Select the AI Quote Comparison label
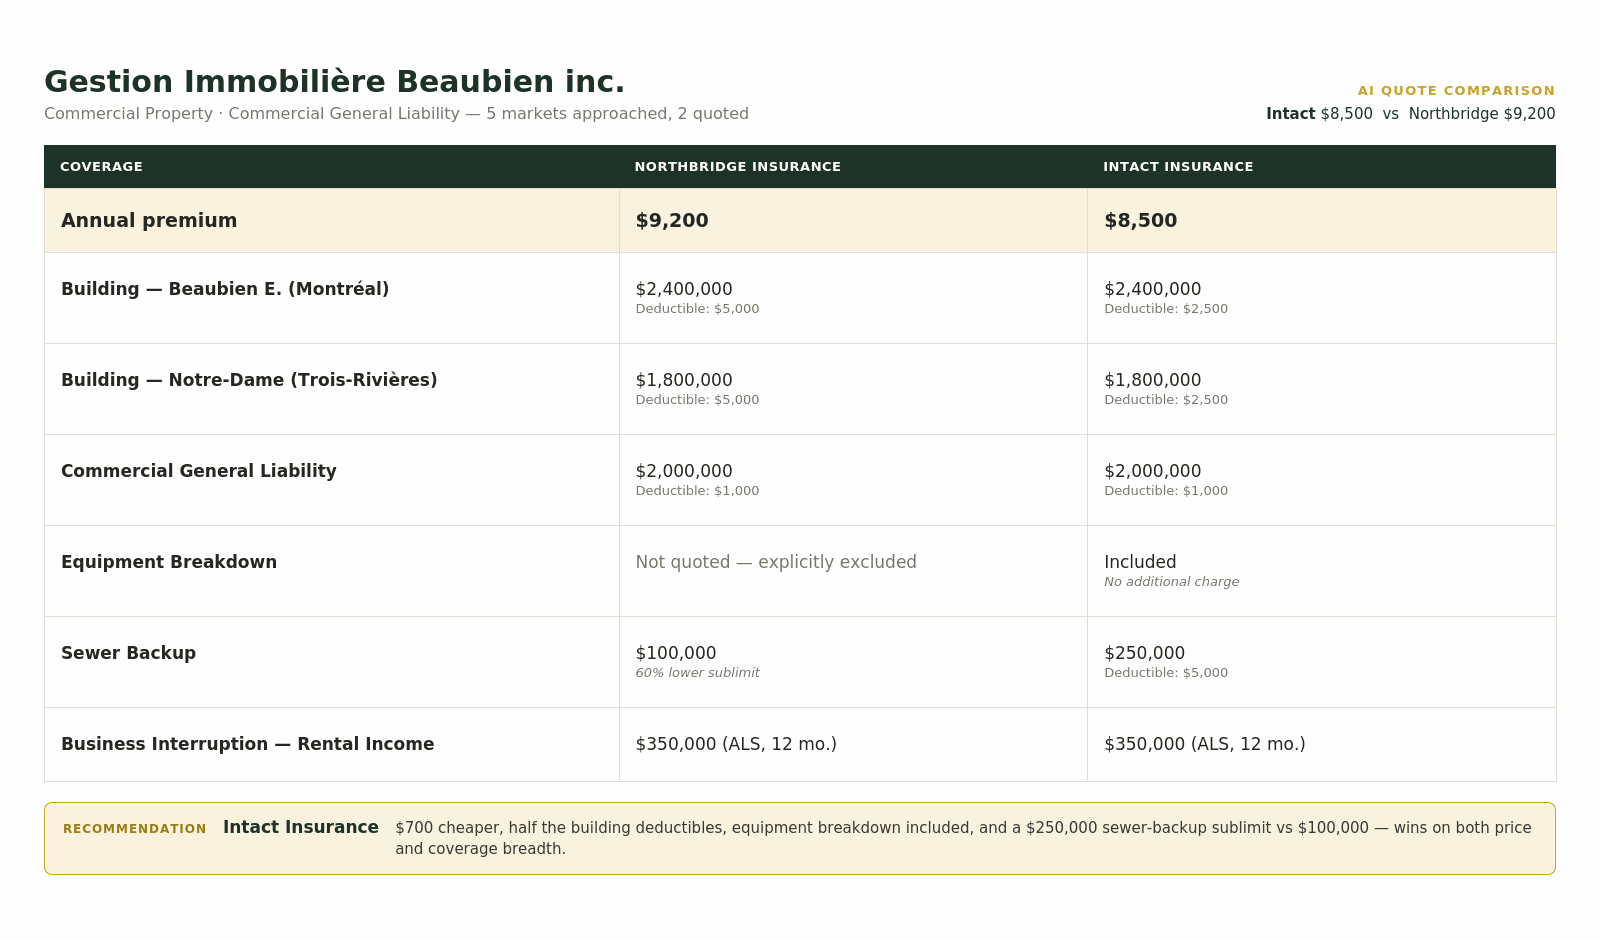 (1456, 91)
